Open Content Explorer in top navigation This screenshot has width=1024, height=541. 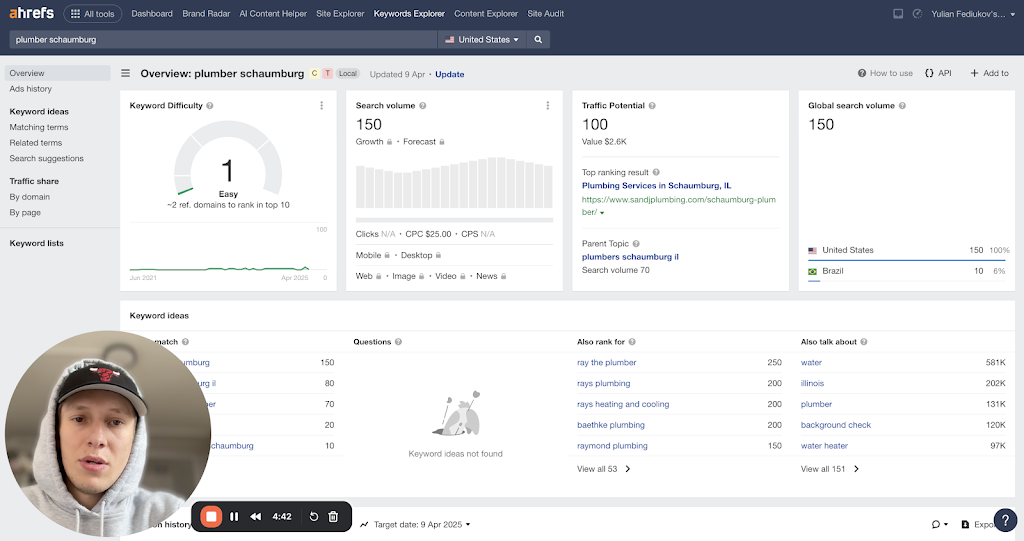coord(486,14)
